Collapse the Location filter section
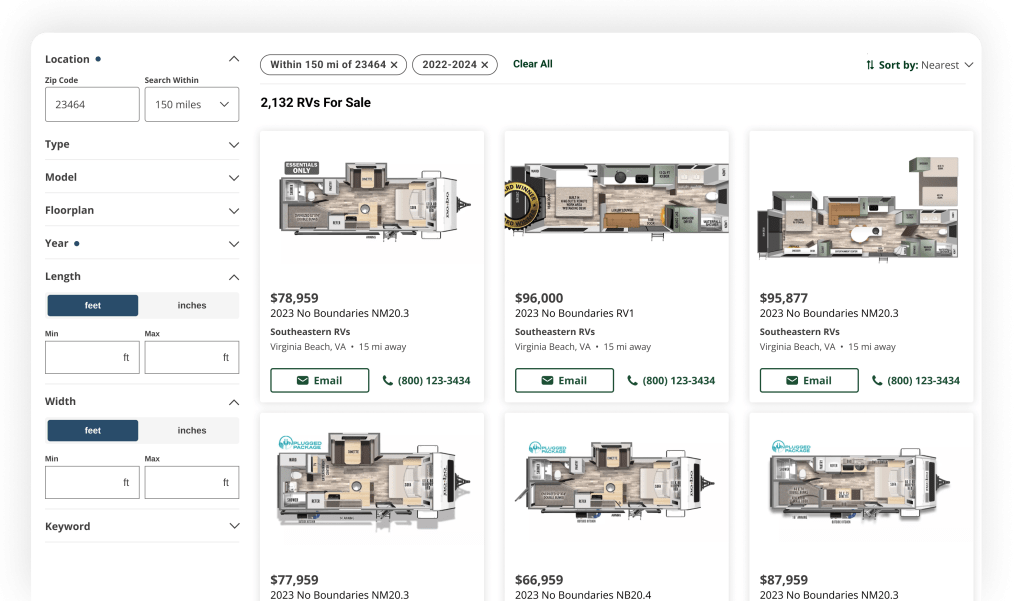 point(234,59)
